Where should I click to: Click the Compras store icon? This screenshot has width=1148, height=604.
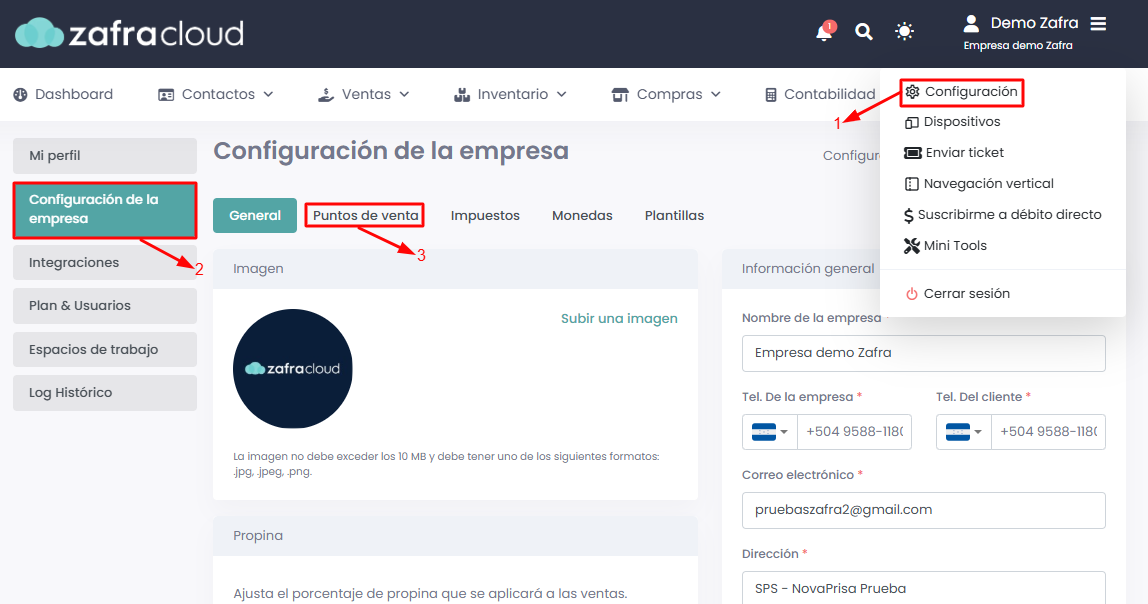[x=620, y=94]
